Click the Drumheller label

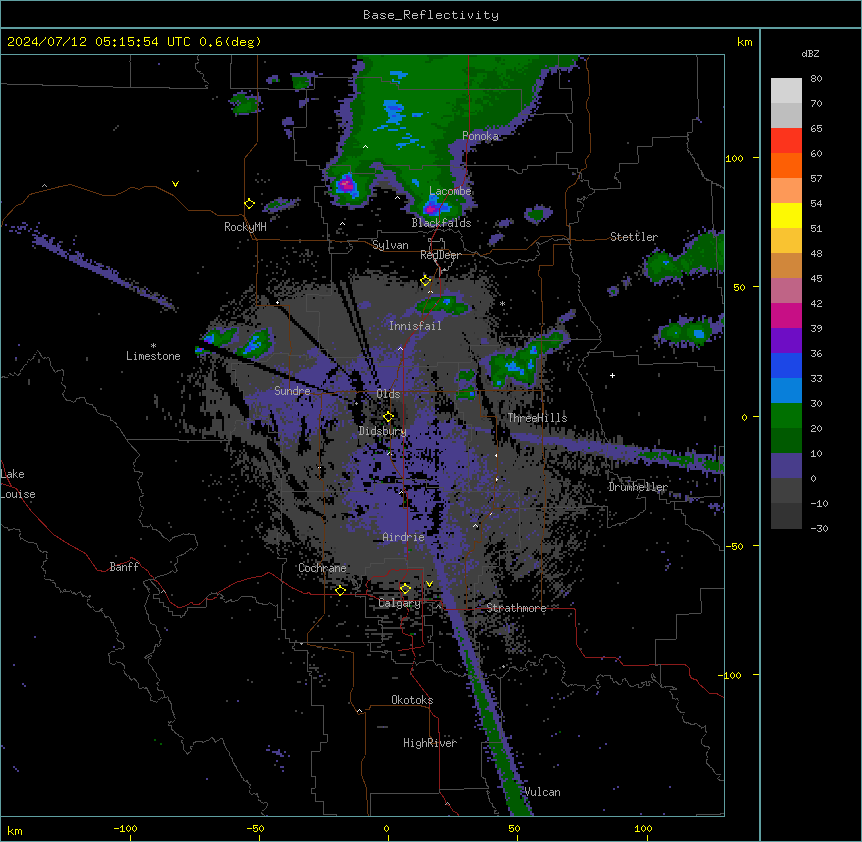pyautogui.click(x=638, y=487)
